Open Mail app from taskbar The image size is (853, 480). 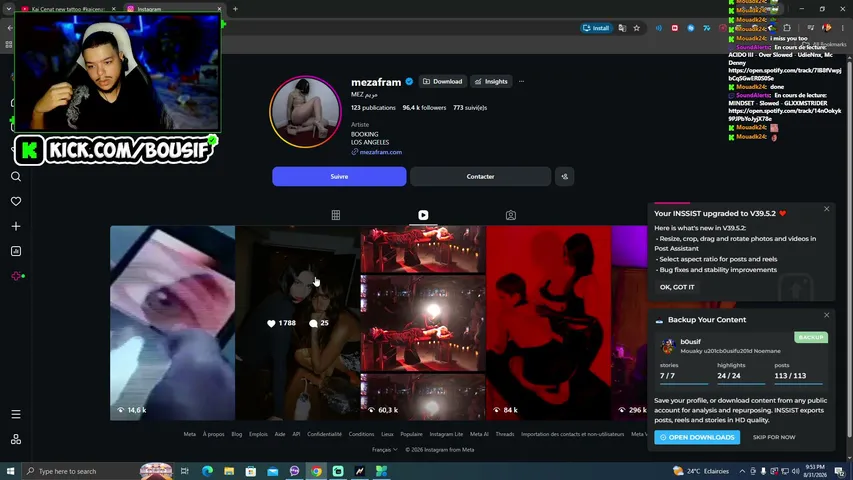tap(273, 471)
